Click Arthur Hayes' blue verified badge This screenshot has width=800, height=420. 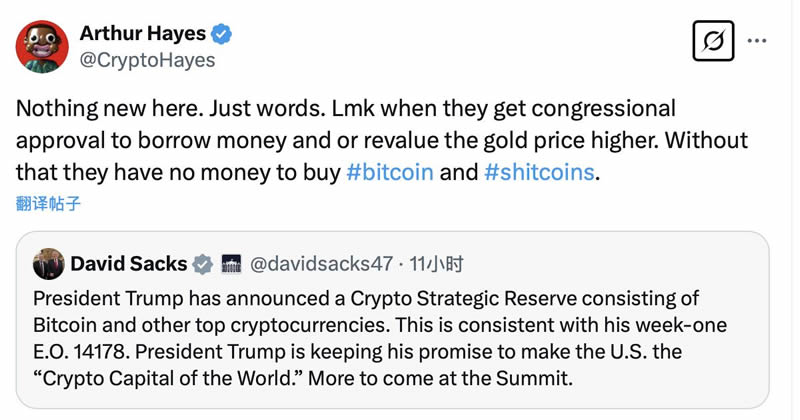pos(222,33)
